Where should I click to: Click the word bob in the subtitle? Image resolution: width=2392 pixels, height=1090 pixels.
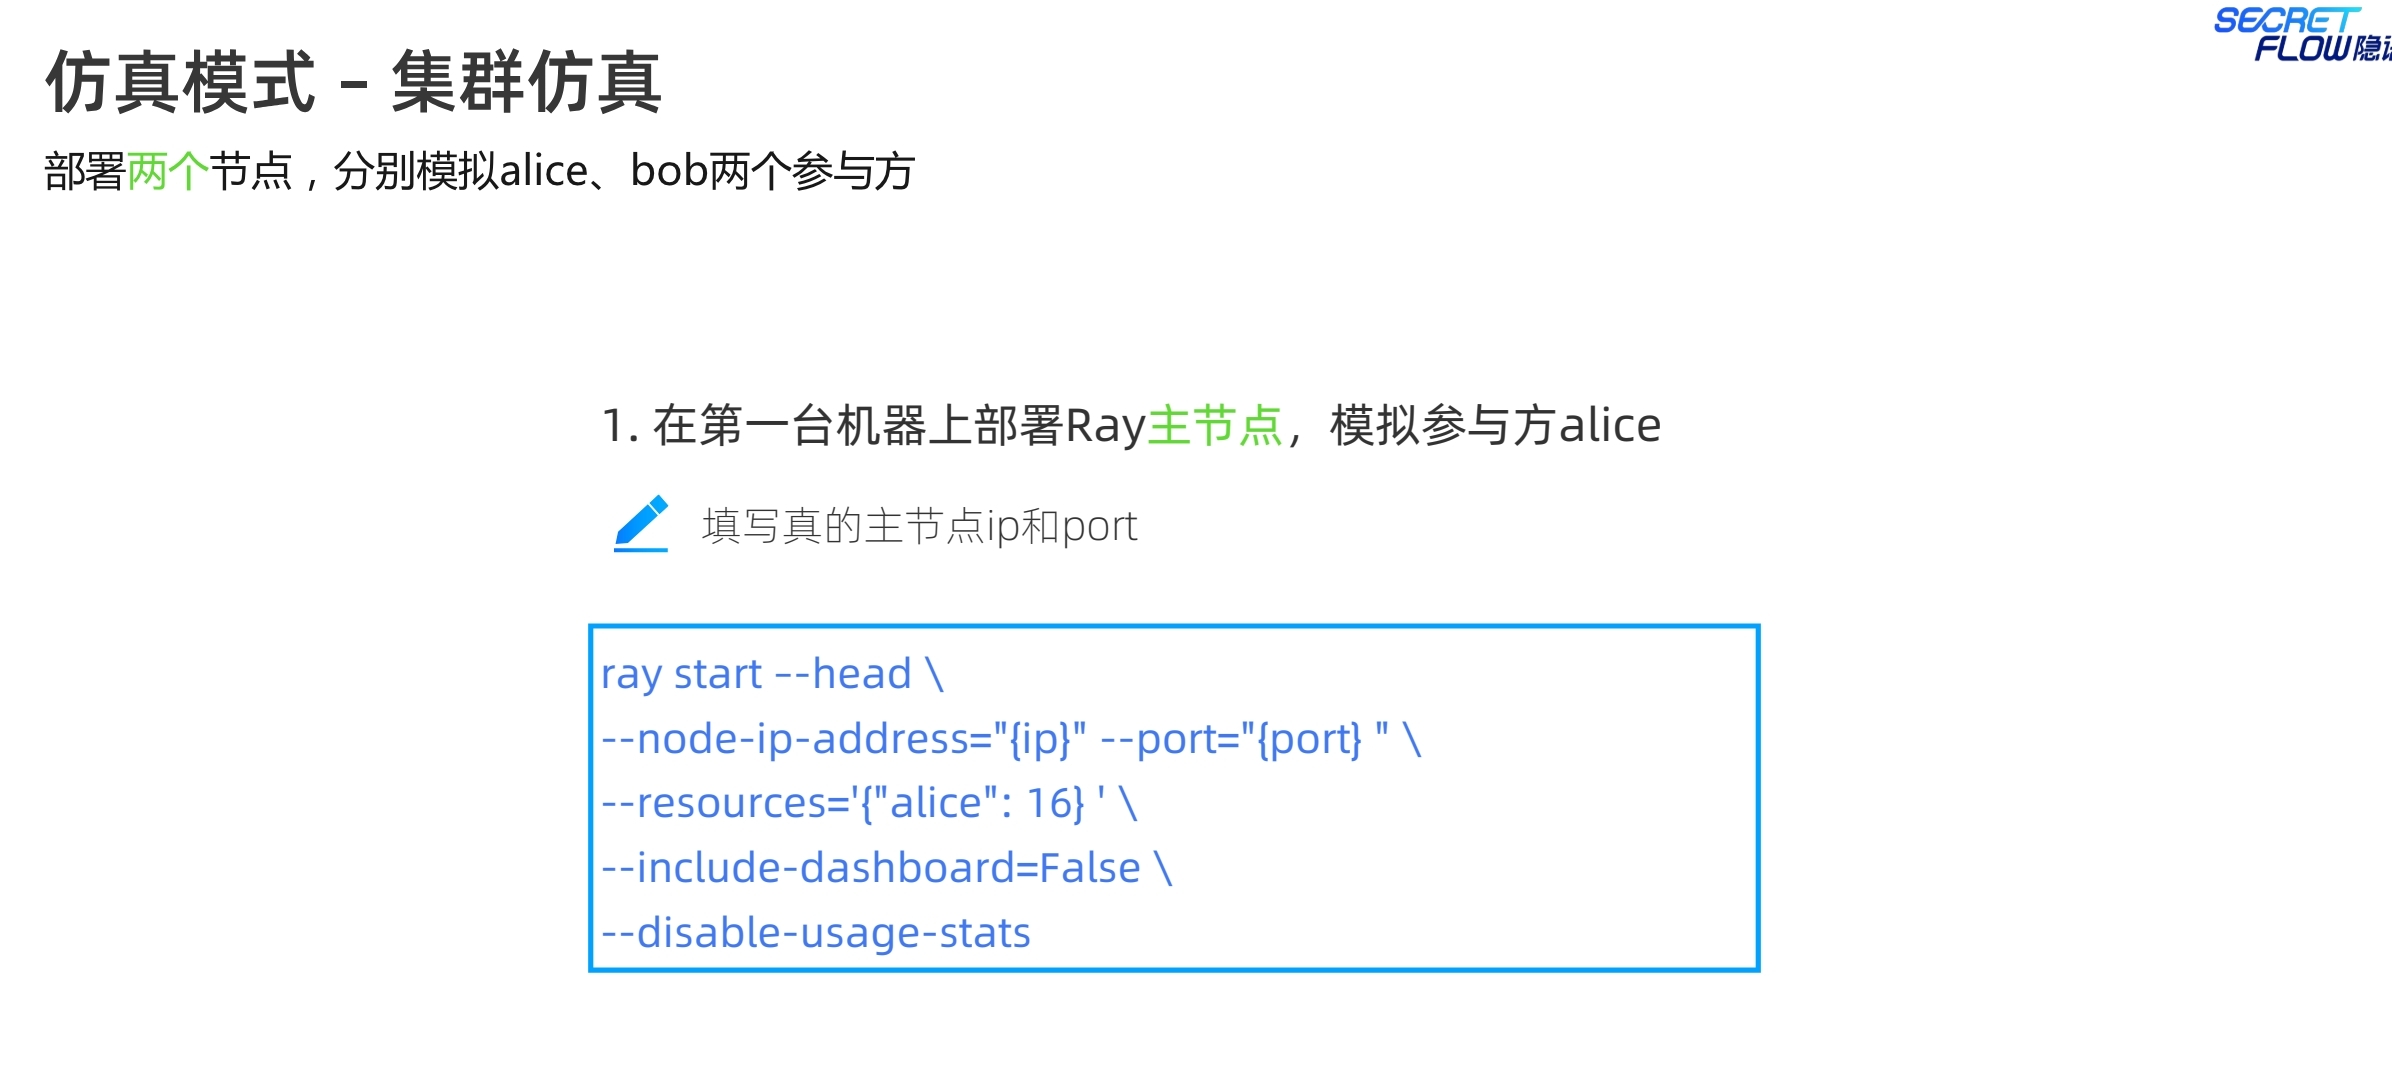pos(669,171)
